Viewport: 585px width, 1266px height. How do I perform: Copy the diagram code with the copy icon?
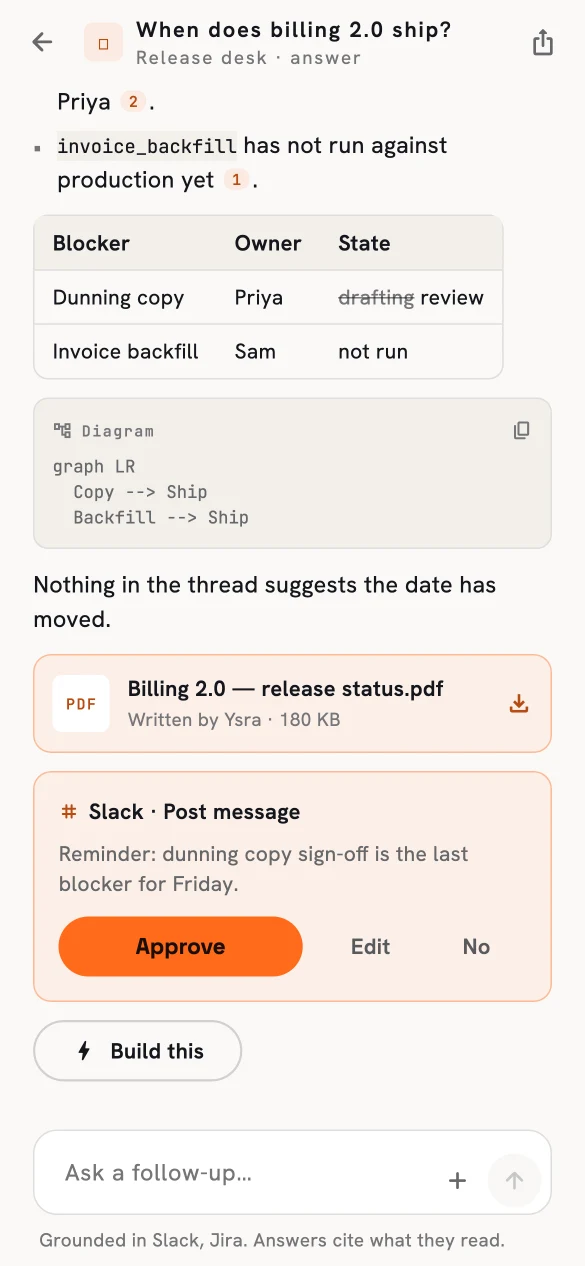click(522, 430)
